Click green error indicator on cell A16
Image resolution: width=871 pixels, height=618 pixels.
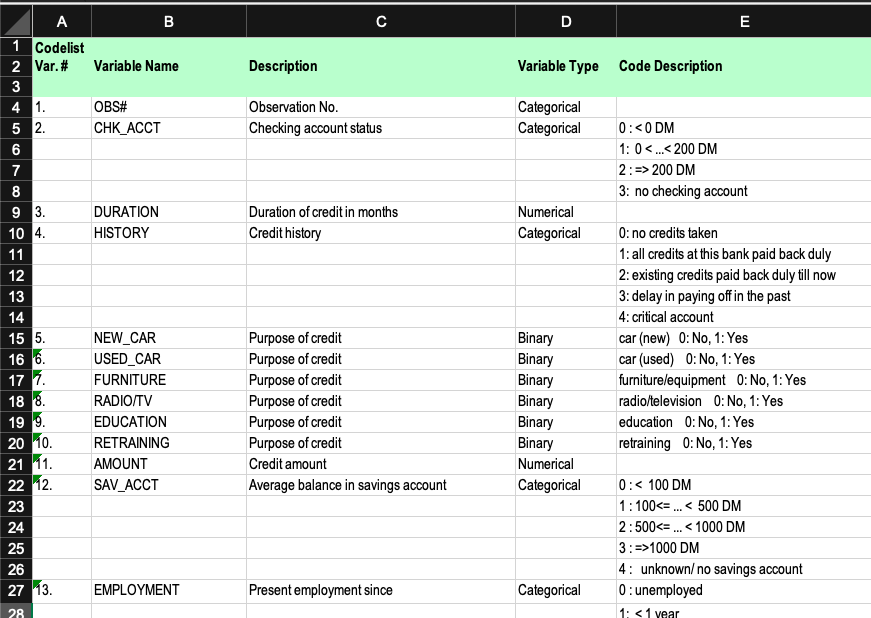pyautogui.click(x=37, y=353)
